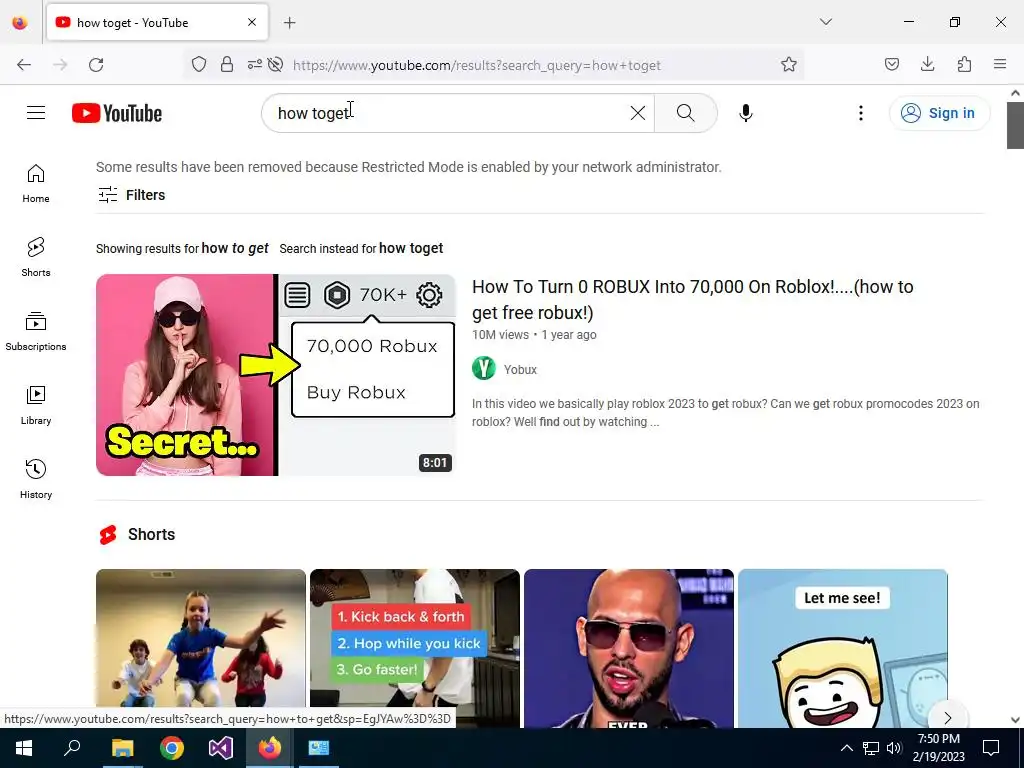
Task: Open the Windows notification center
Action: pos(991,748)
